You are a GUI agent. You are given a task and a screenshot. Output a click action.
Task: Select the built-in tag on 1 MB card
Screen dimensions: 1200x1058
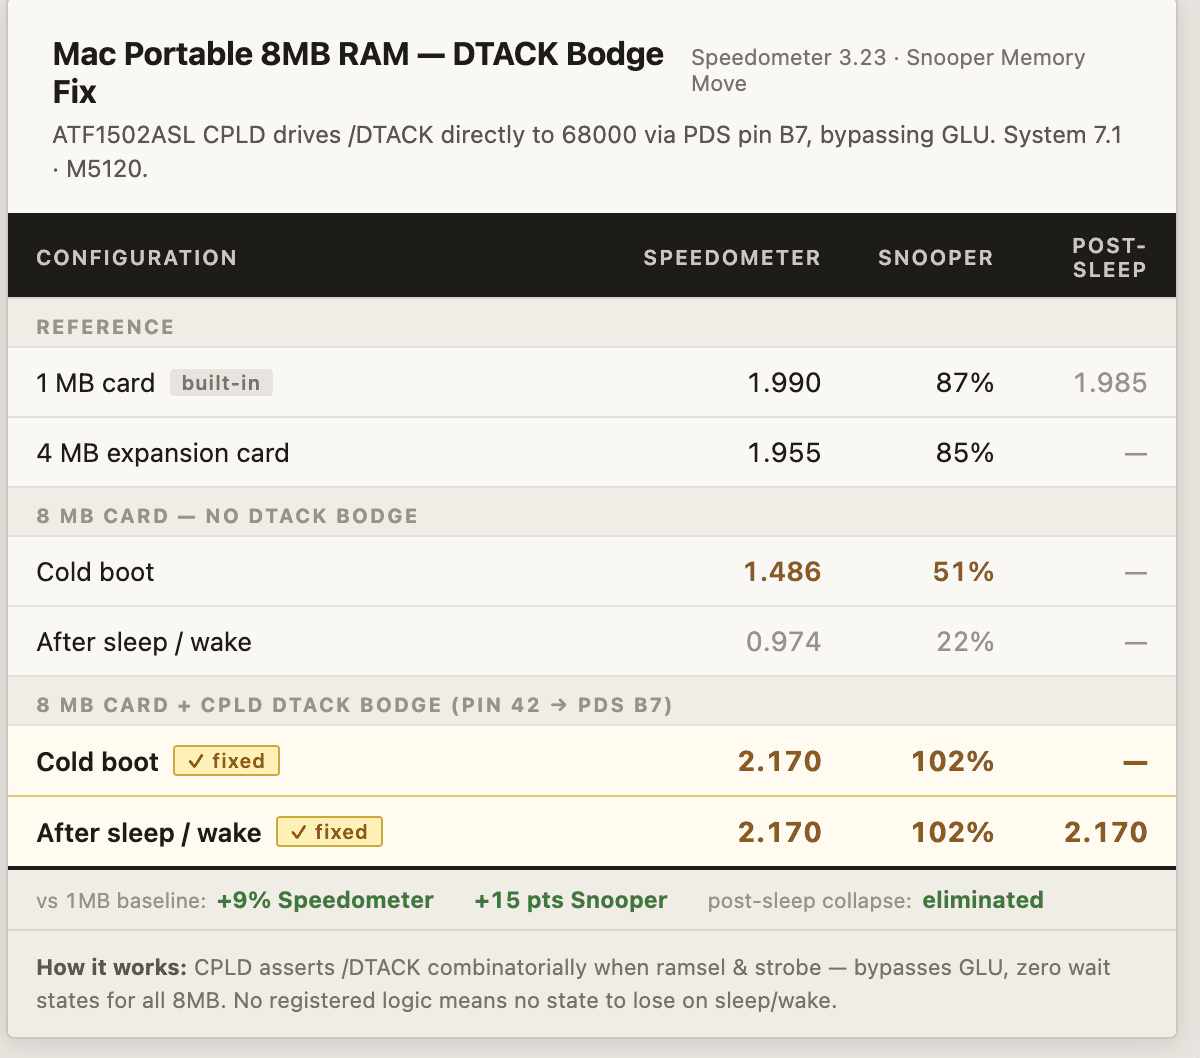[x=221, y=383]
